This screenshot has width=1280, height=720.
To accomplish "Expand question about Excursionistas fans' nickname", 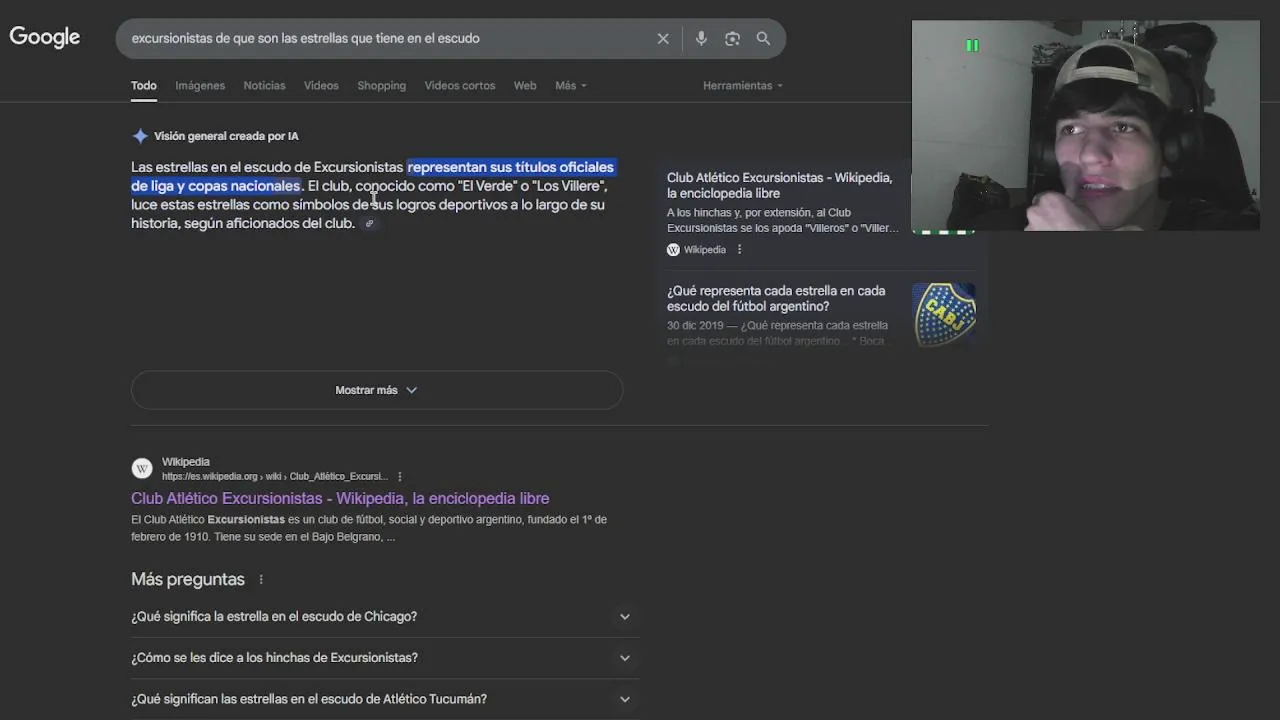I will pyautogui.click(x=385, y=658).
